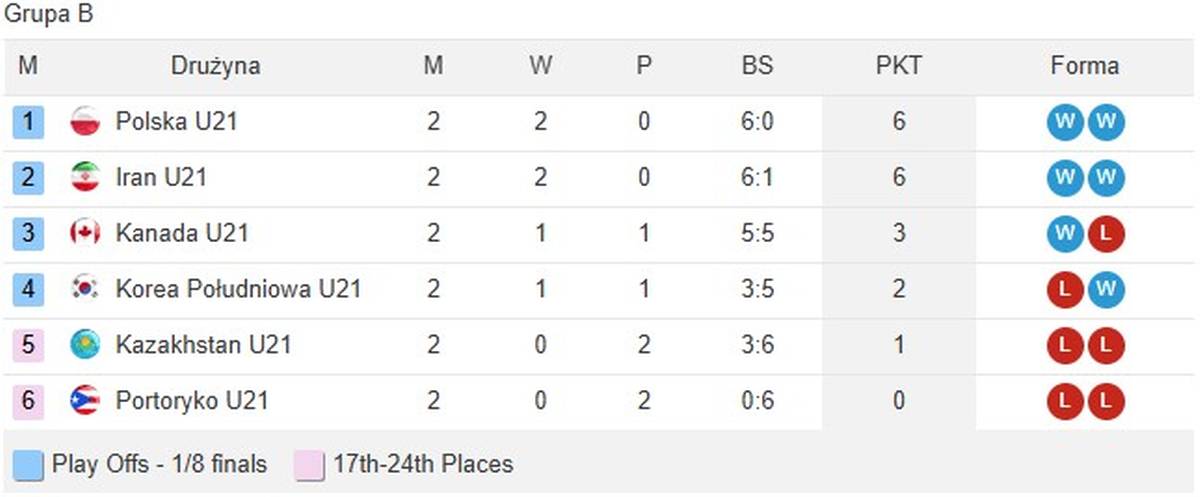Click Korea Południowa's blue W form badge

click(1106, 290)
